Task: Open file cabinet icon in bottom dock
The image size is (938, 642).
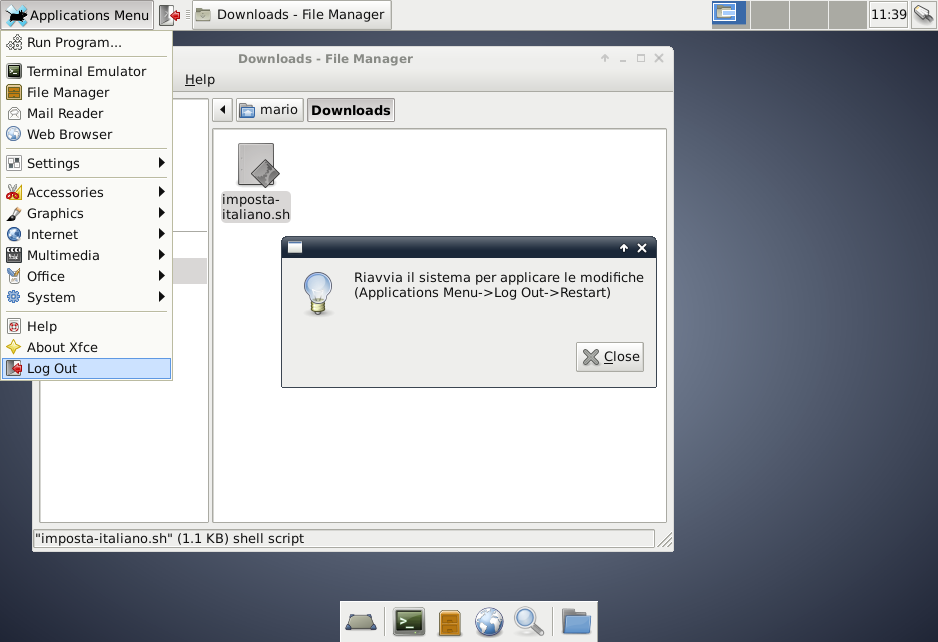Action: coord(449,622)
